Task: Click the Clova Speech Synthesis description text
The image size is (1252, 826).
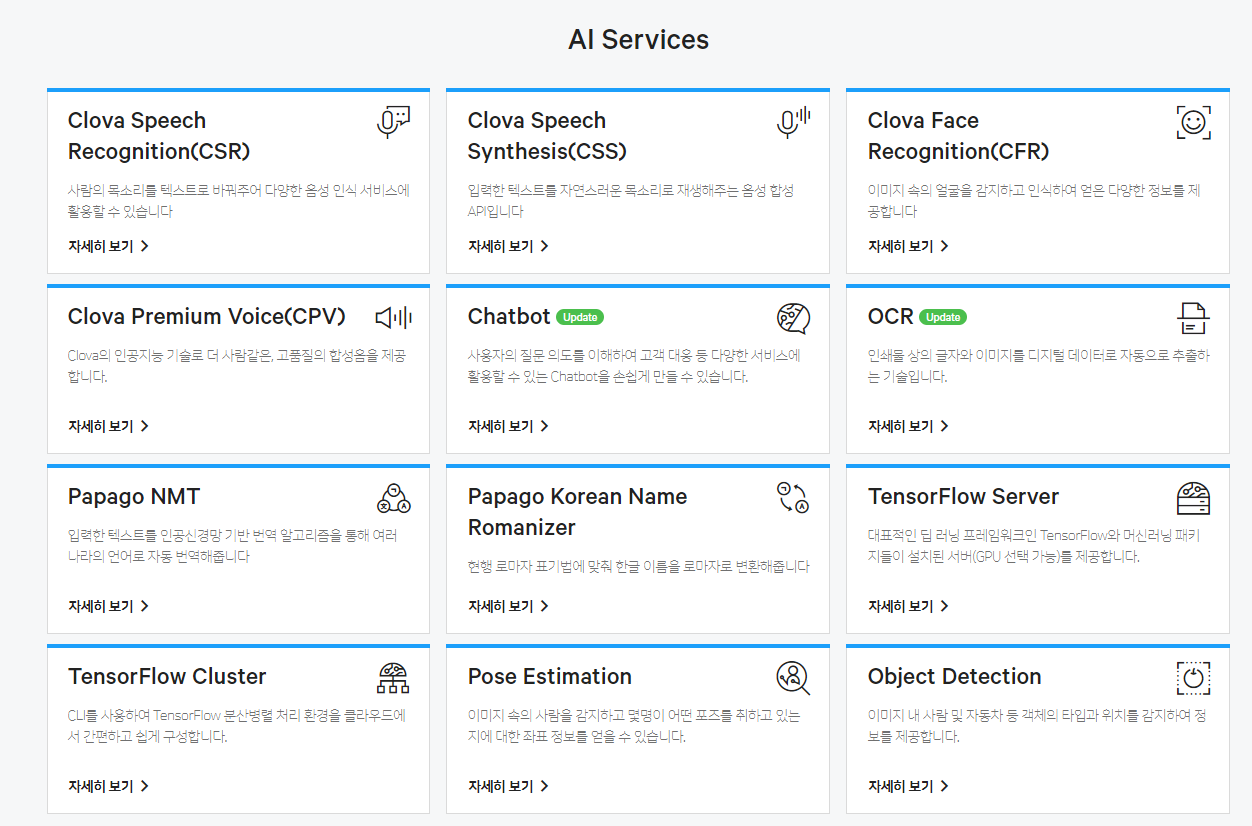Action: (x=631, y=201)
